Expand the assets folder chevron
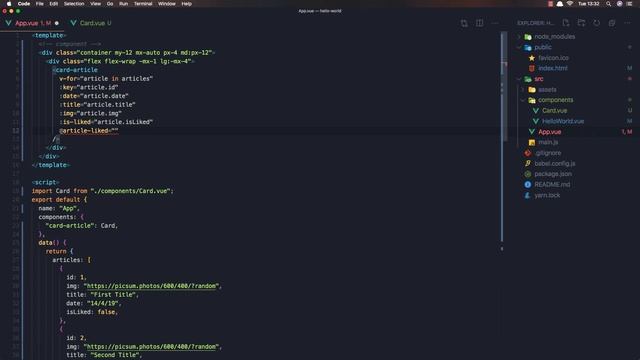 click(523, 89)
